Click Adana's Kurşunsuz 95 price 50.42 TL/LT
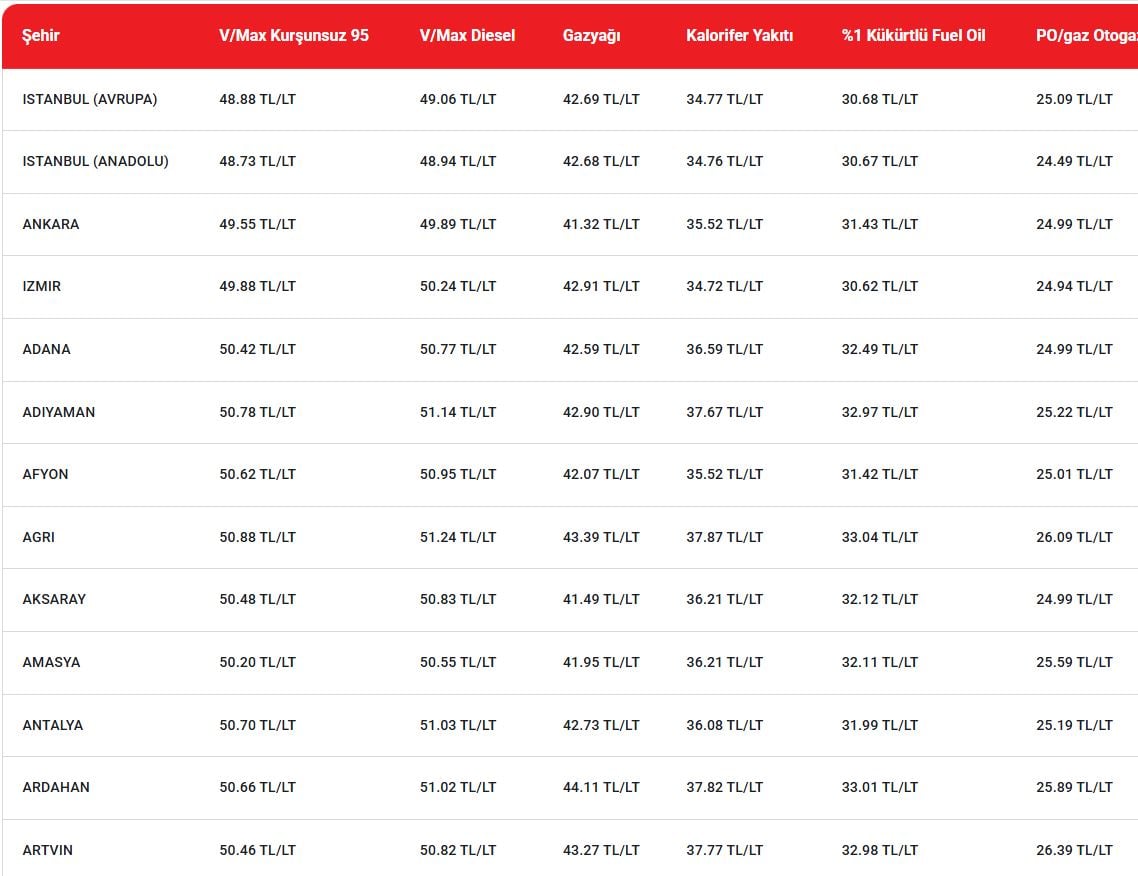 pos(258,349)
